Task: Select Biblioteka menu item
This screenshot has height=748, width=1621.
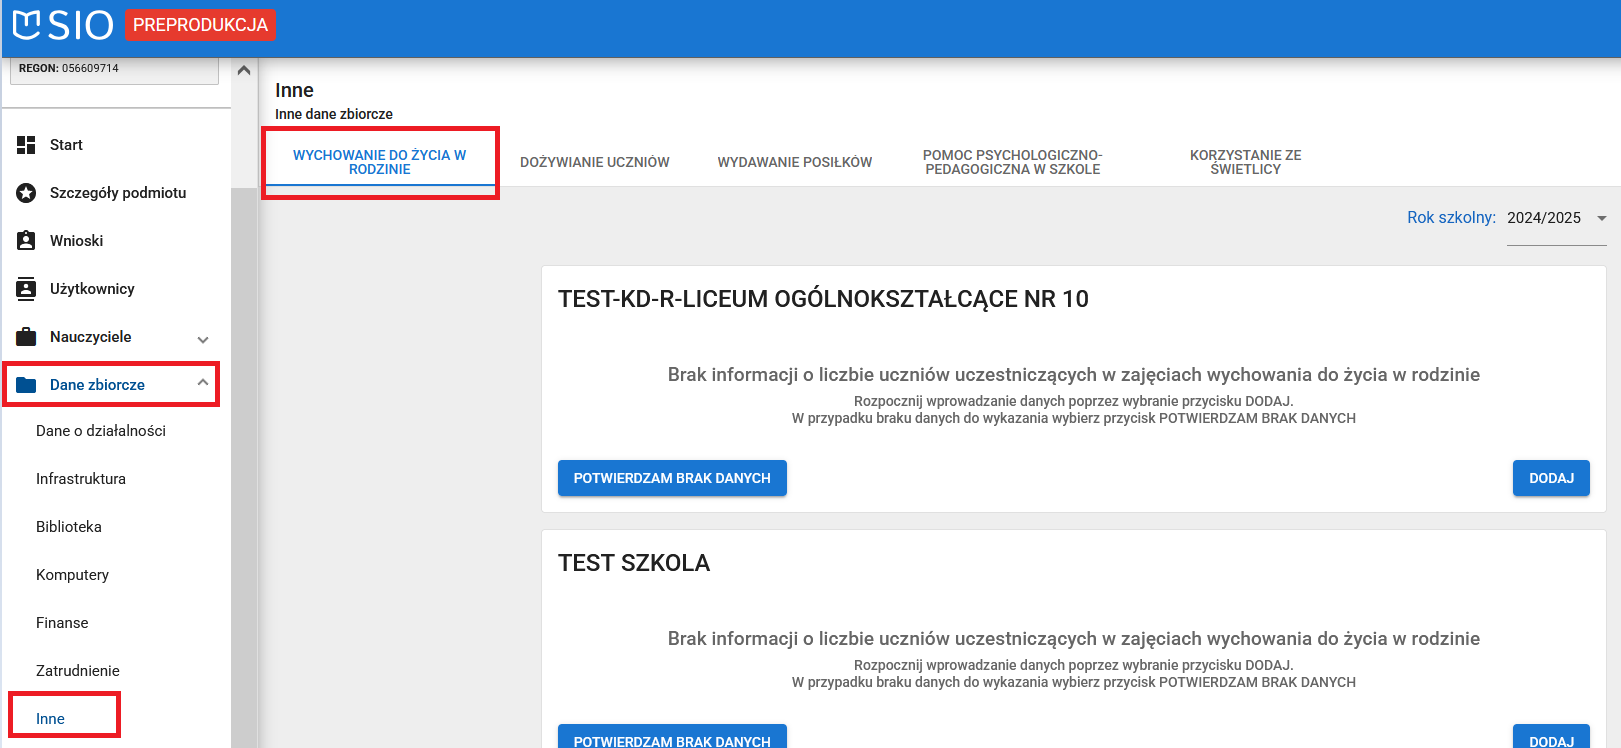Action: click(69, 527)
